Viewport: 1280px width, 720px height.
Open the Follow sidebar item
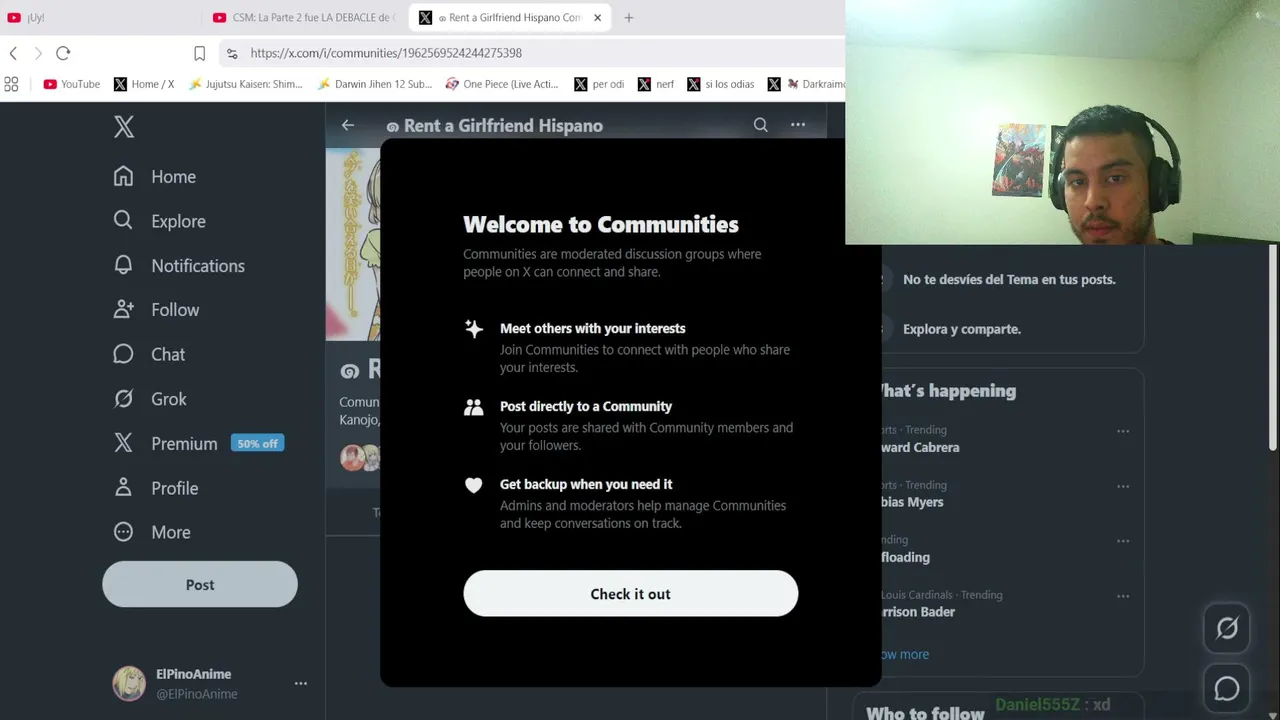point(156,310)
